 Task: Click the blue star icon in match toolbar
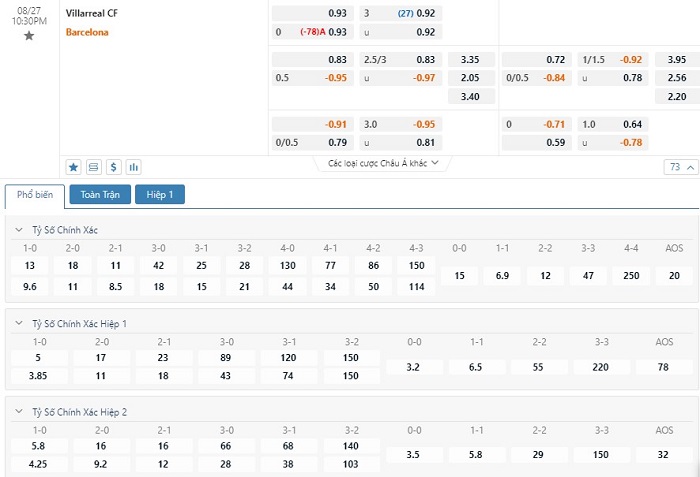coord(74,167)
